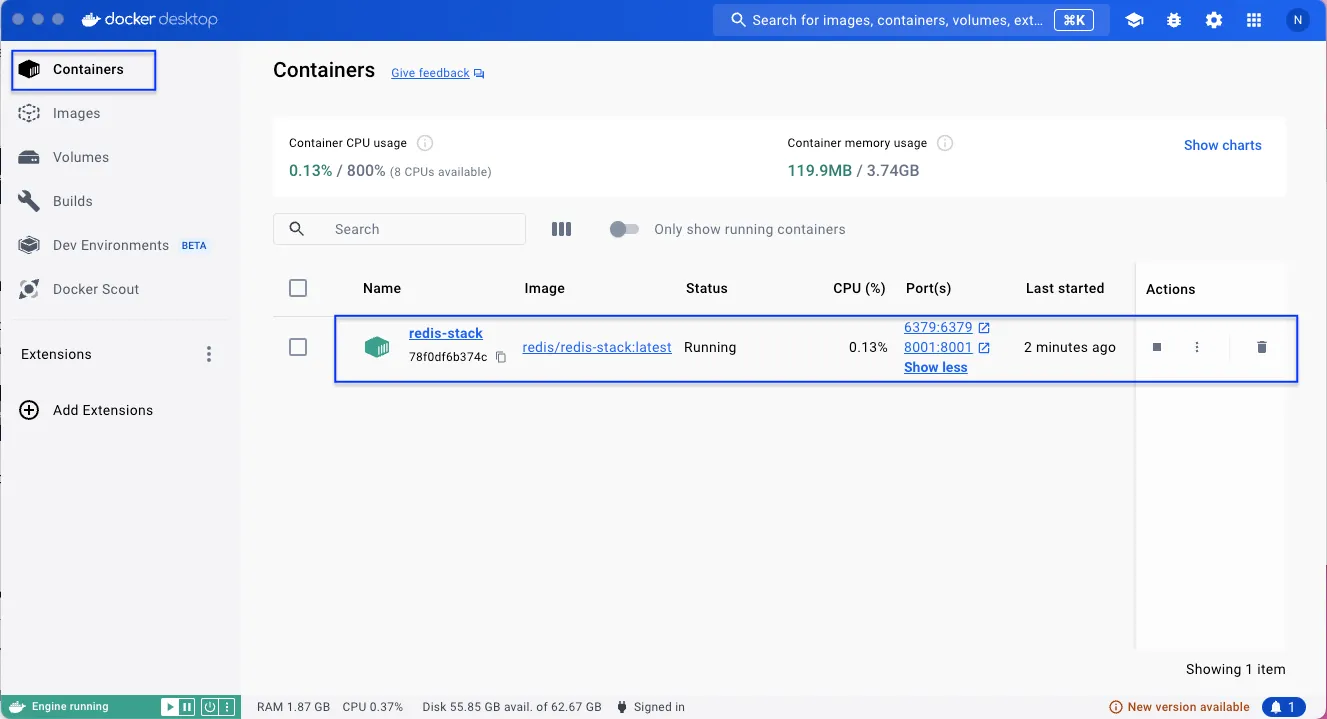This screenshot has width=1327, height=719.
Task: Sort by the CPU (%) column header
Action: pos(859,288)
